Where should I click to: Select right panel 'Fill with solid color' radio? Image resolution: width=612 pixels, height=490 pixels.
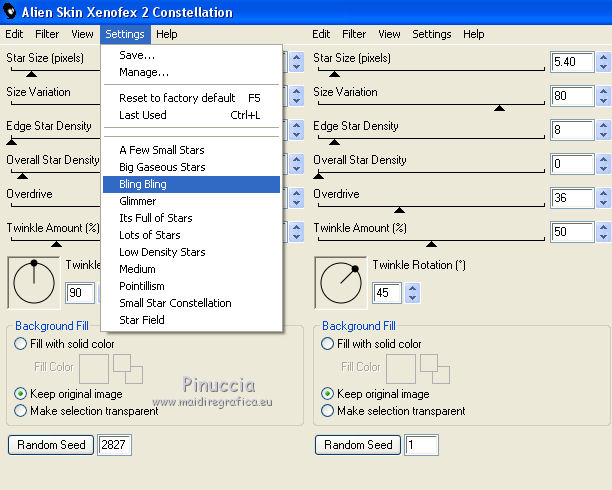(x=328, y=344)
